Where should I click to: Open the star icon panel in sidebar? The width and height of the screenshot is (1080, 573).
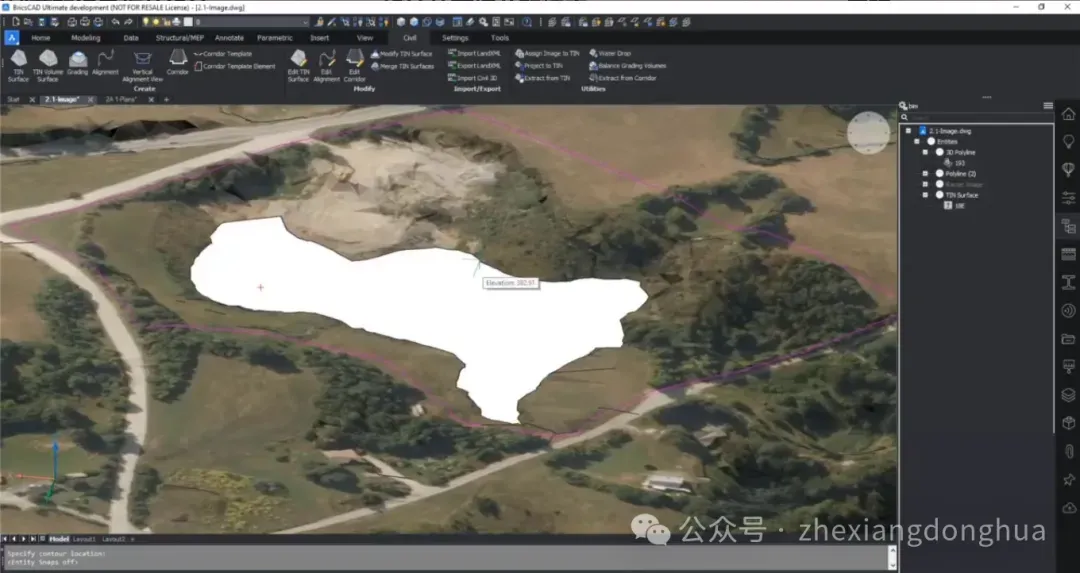1068,479
